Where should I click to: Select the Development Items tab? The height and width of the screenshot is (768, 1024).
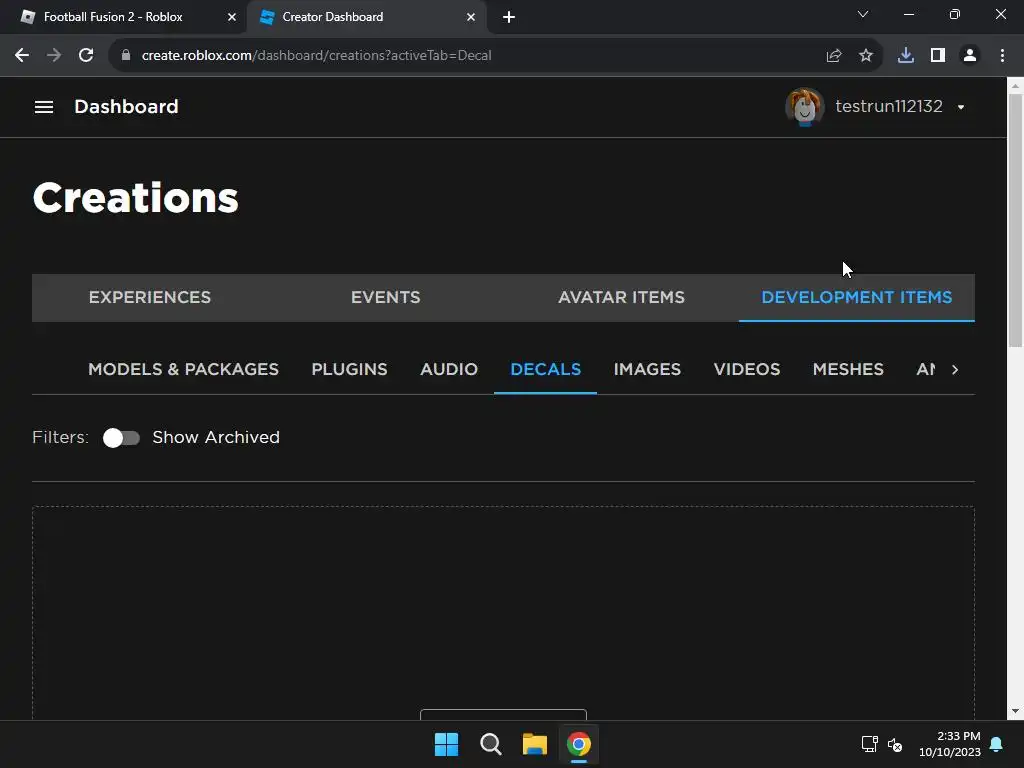(x=857, y=298)
